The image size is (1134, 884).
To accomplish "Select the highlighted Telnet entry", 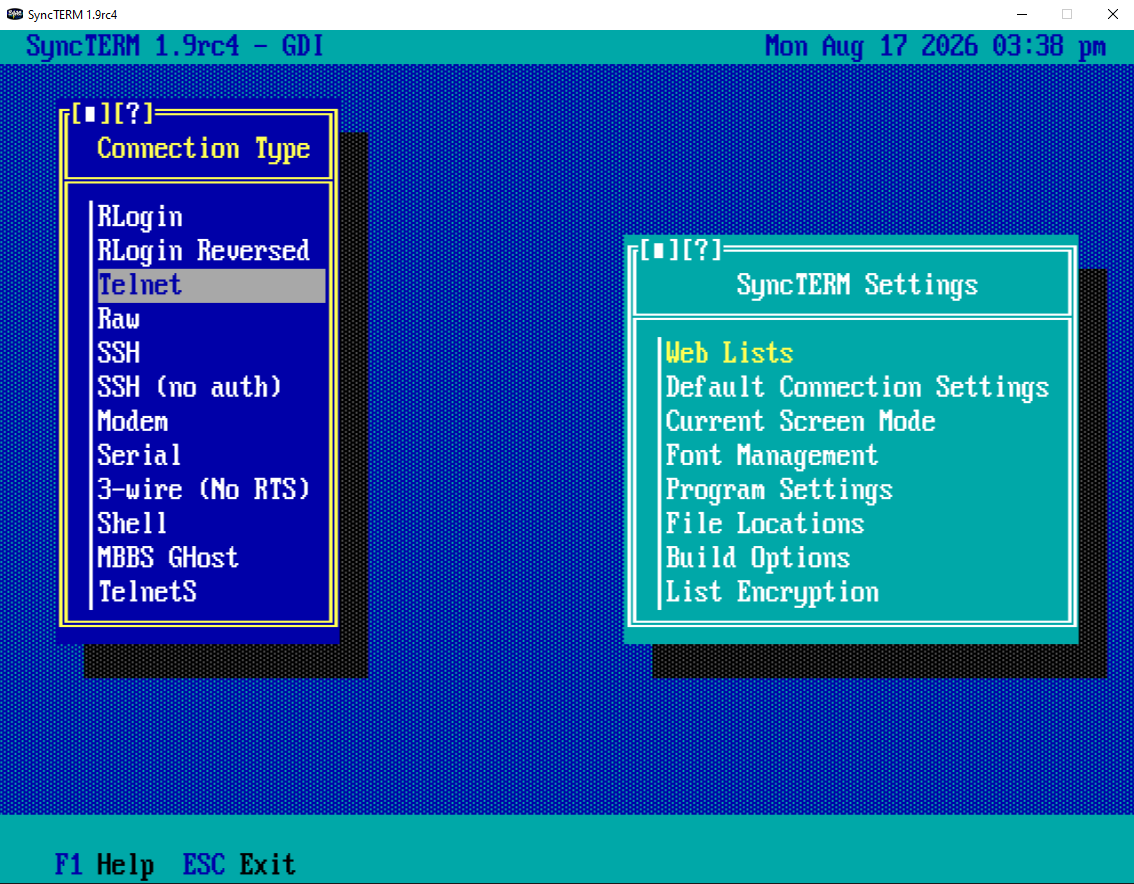I will [211, 285].
